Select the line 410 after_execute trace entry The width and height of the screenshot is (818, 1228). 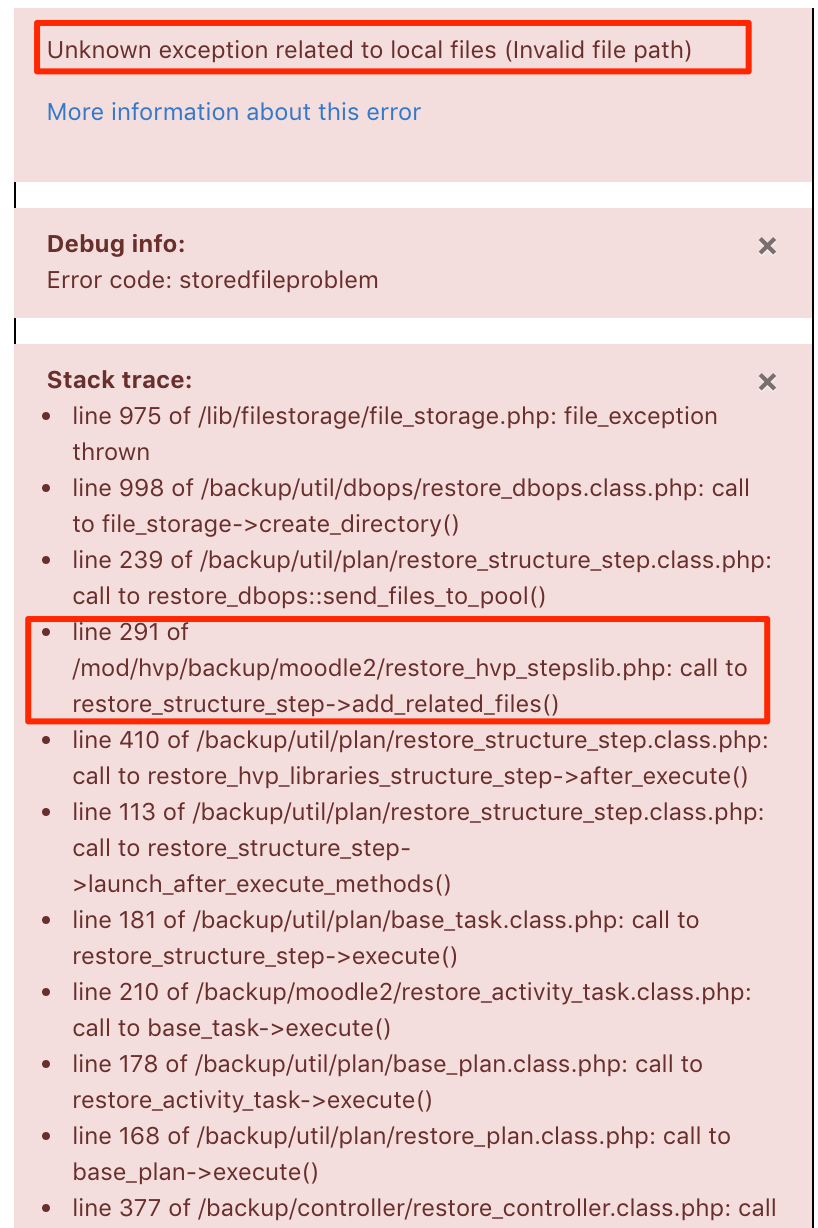[x=420, y=758]
